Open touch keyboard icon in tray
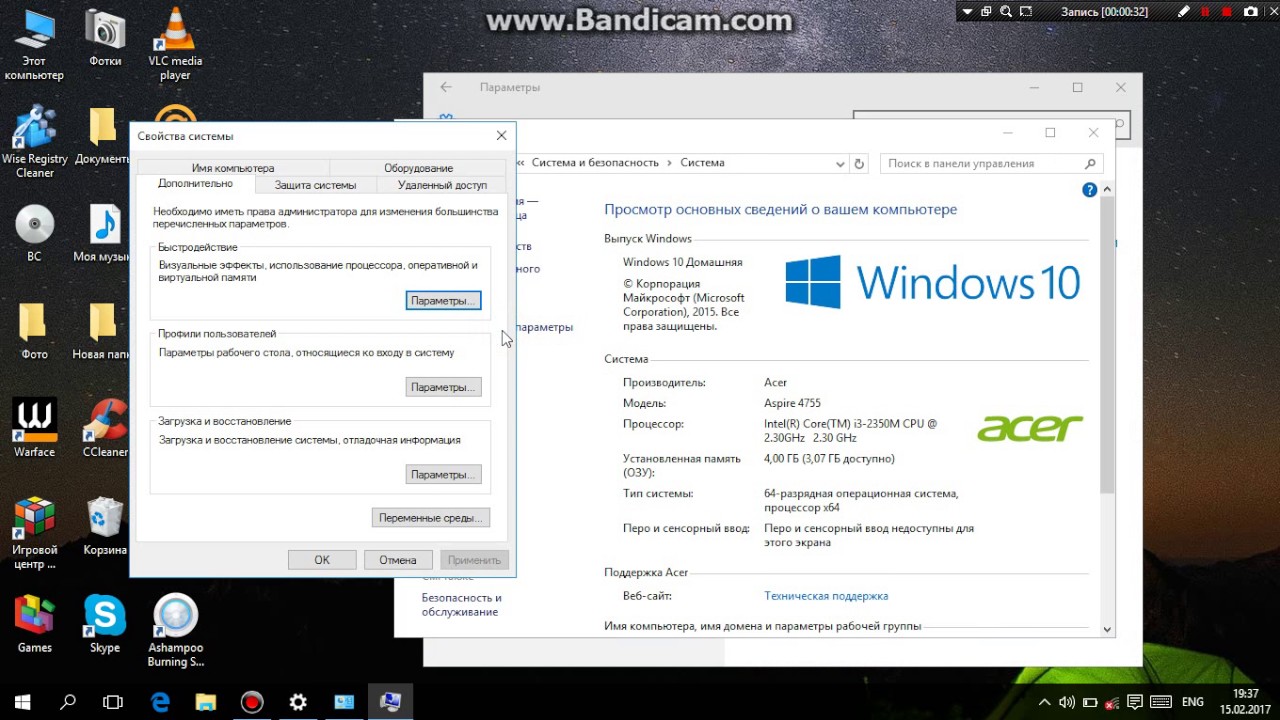1280x720 pixels. coord(1161,702)
